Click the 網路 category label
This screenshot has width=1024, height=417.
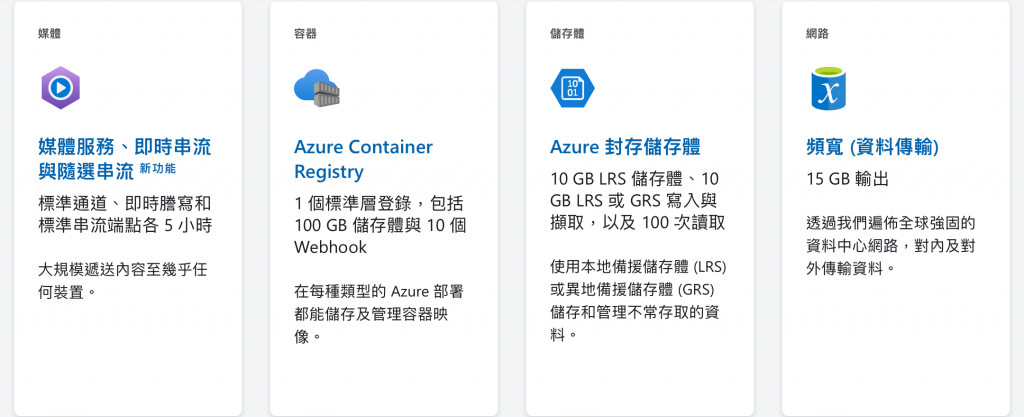click(x=817, y=34)
